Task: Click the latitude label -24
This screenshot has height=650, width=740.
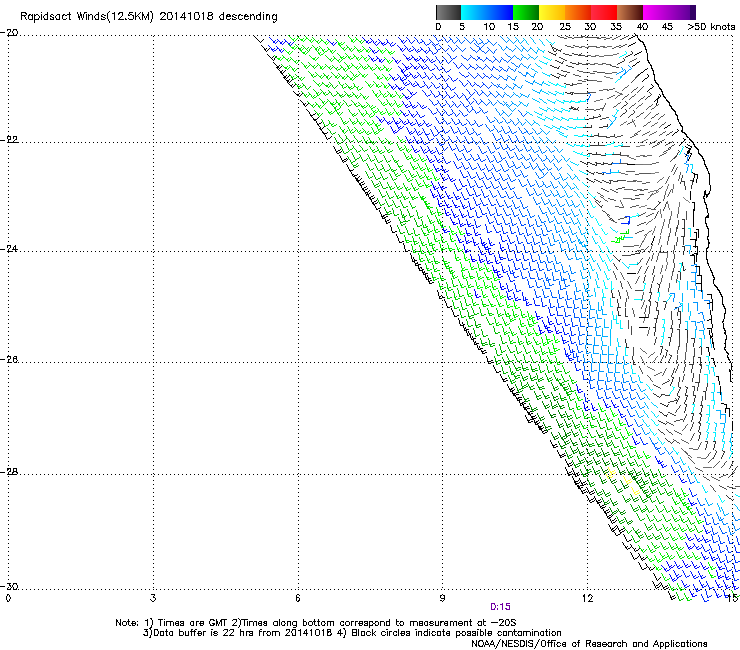Action: pyautogui.click(x=9, y=249)
